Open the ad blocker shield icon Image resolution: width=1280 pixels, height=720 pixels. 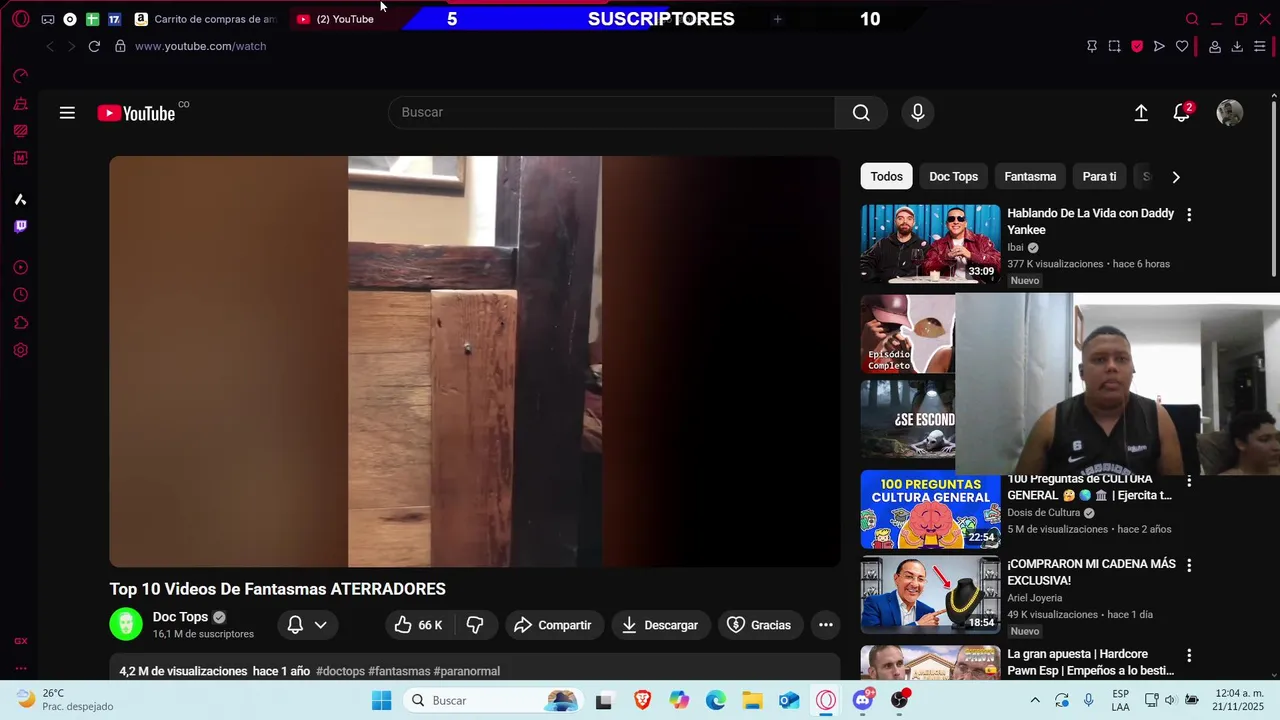[1137, 46]
